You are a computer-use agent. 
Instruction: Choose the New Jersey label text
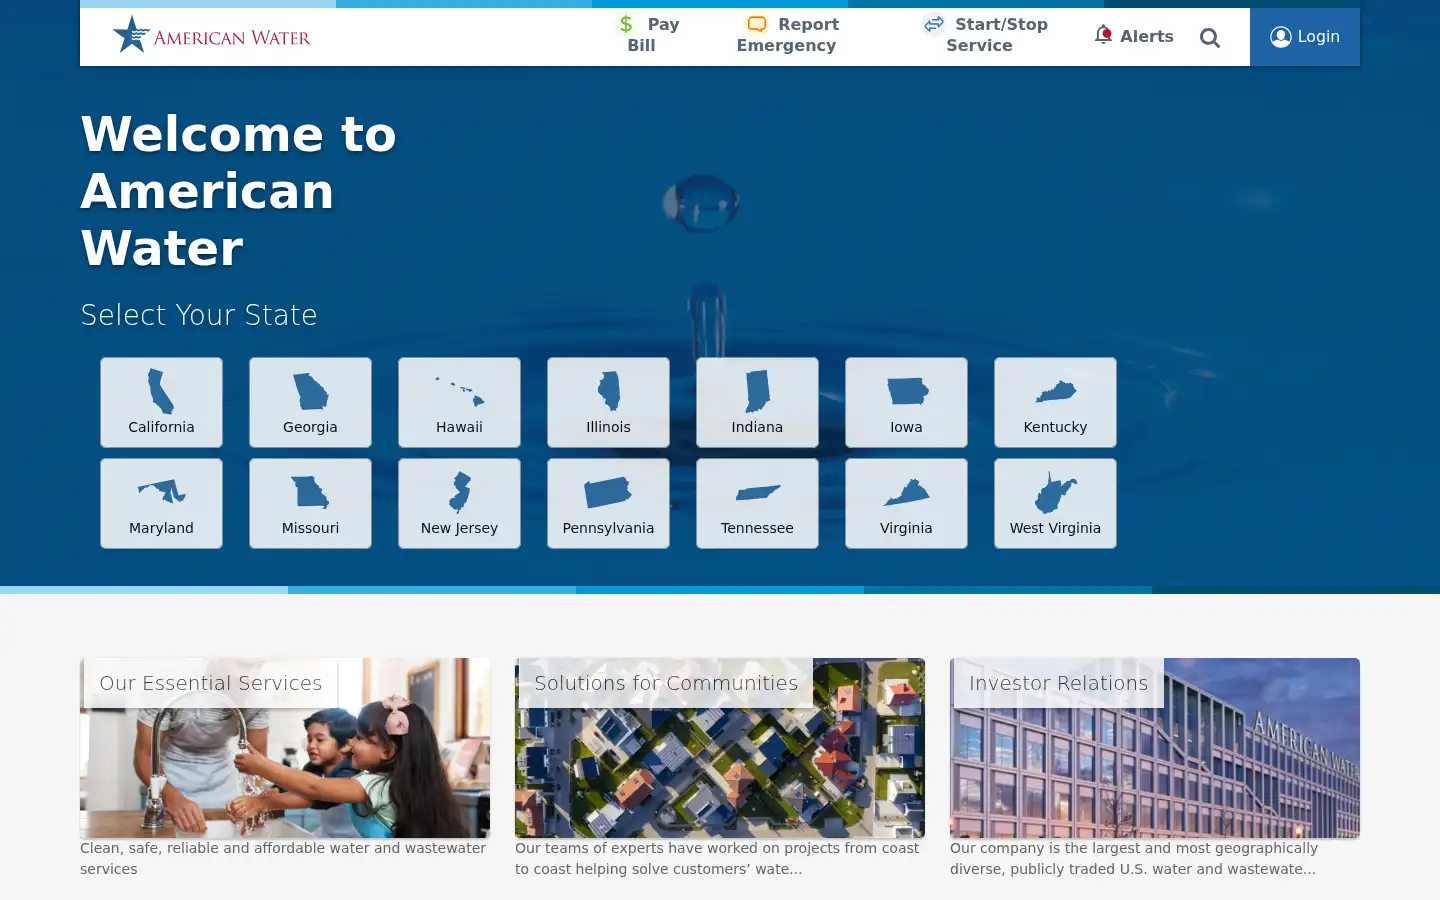tap(459, 528)
